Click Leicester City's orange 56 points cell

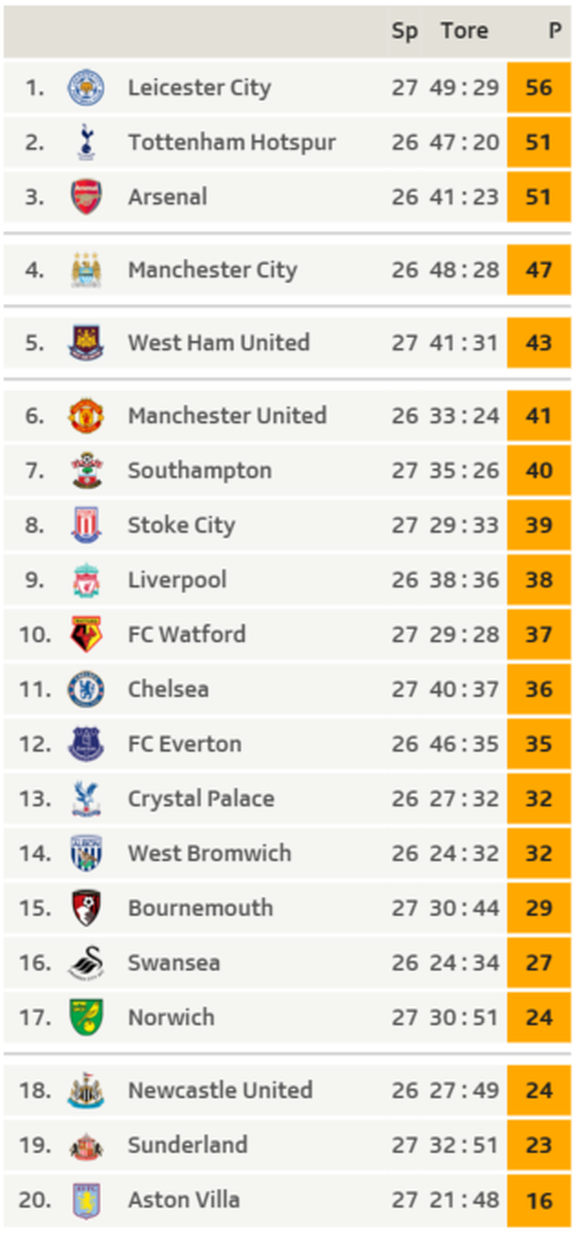click(539, 88)
